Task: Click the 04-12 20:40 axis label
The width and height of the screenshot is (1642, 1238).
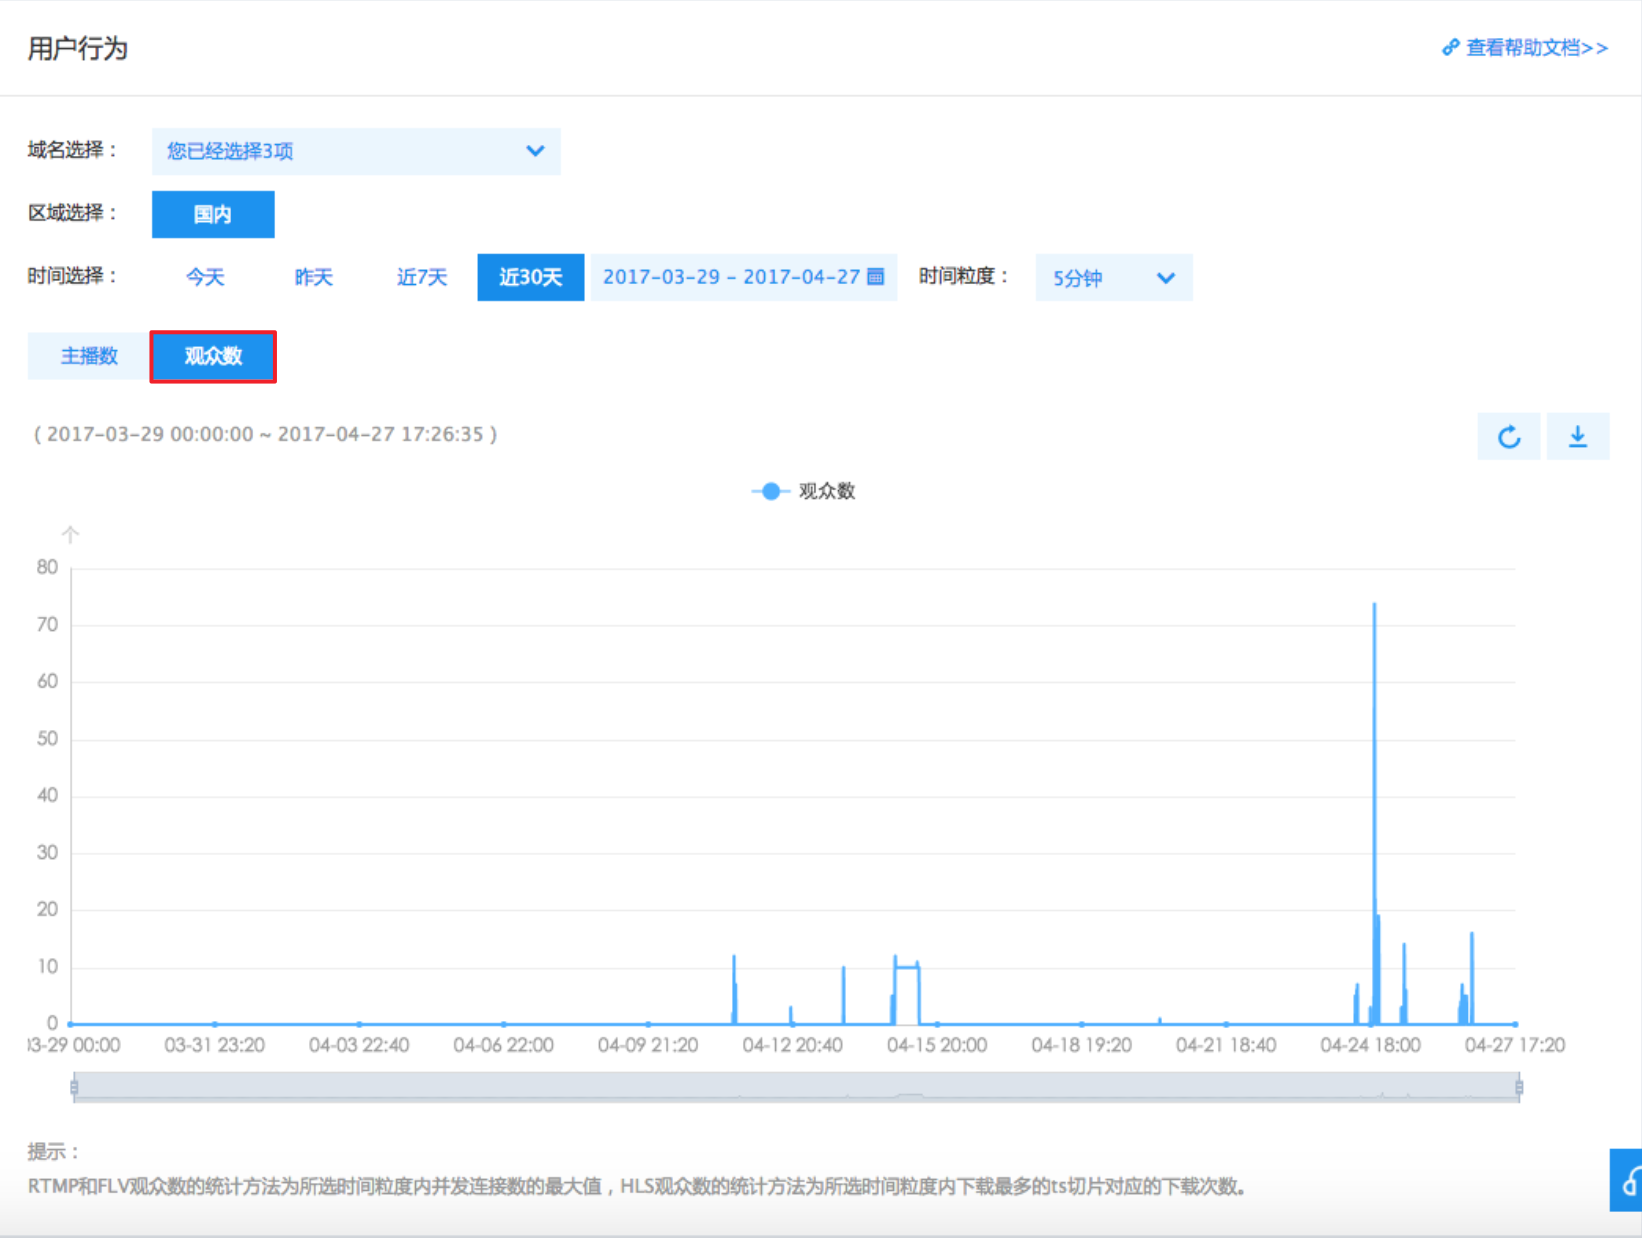Action: [792, 1045]
